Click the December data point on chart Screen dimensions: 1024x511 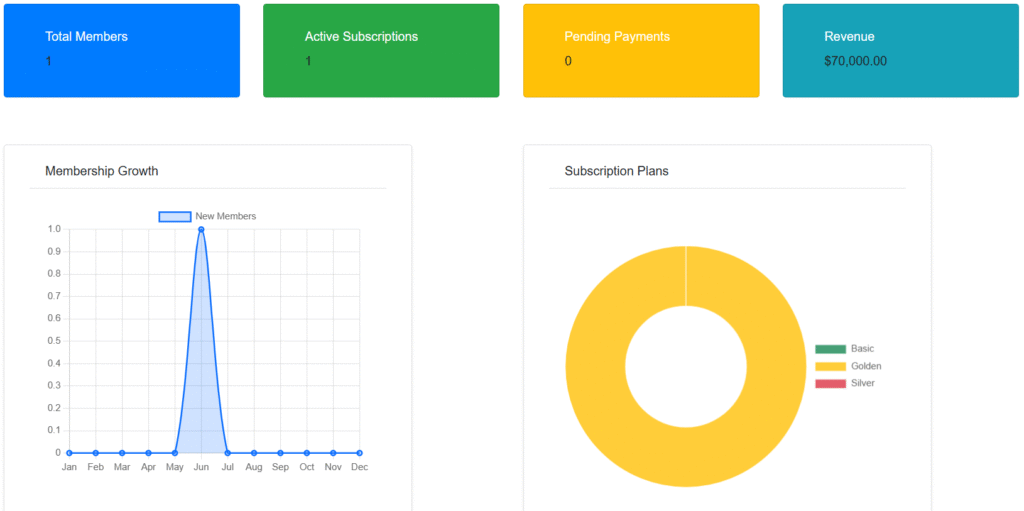pyautogui.click(x=359, y=453)
